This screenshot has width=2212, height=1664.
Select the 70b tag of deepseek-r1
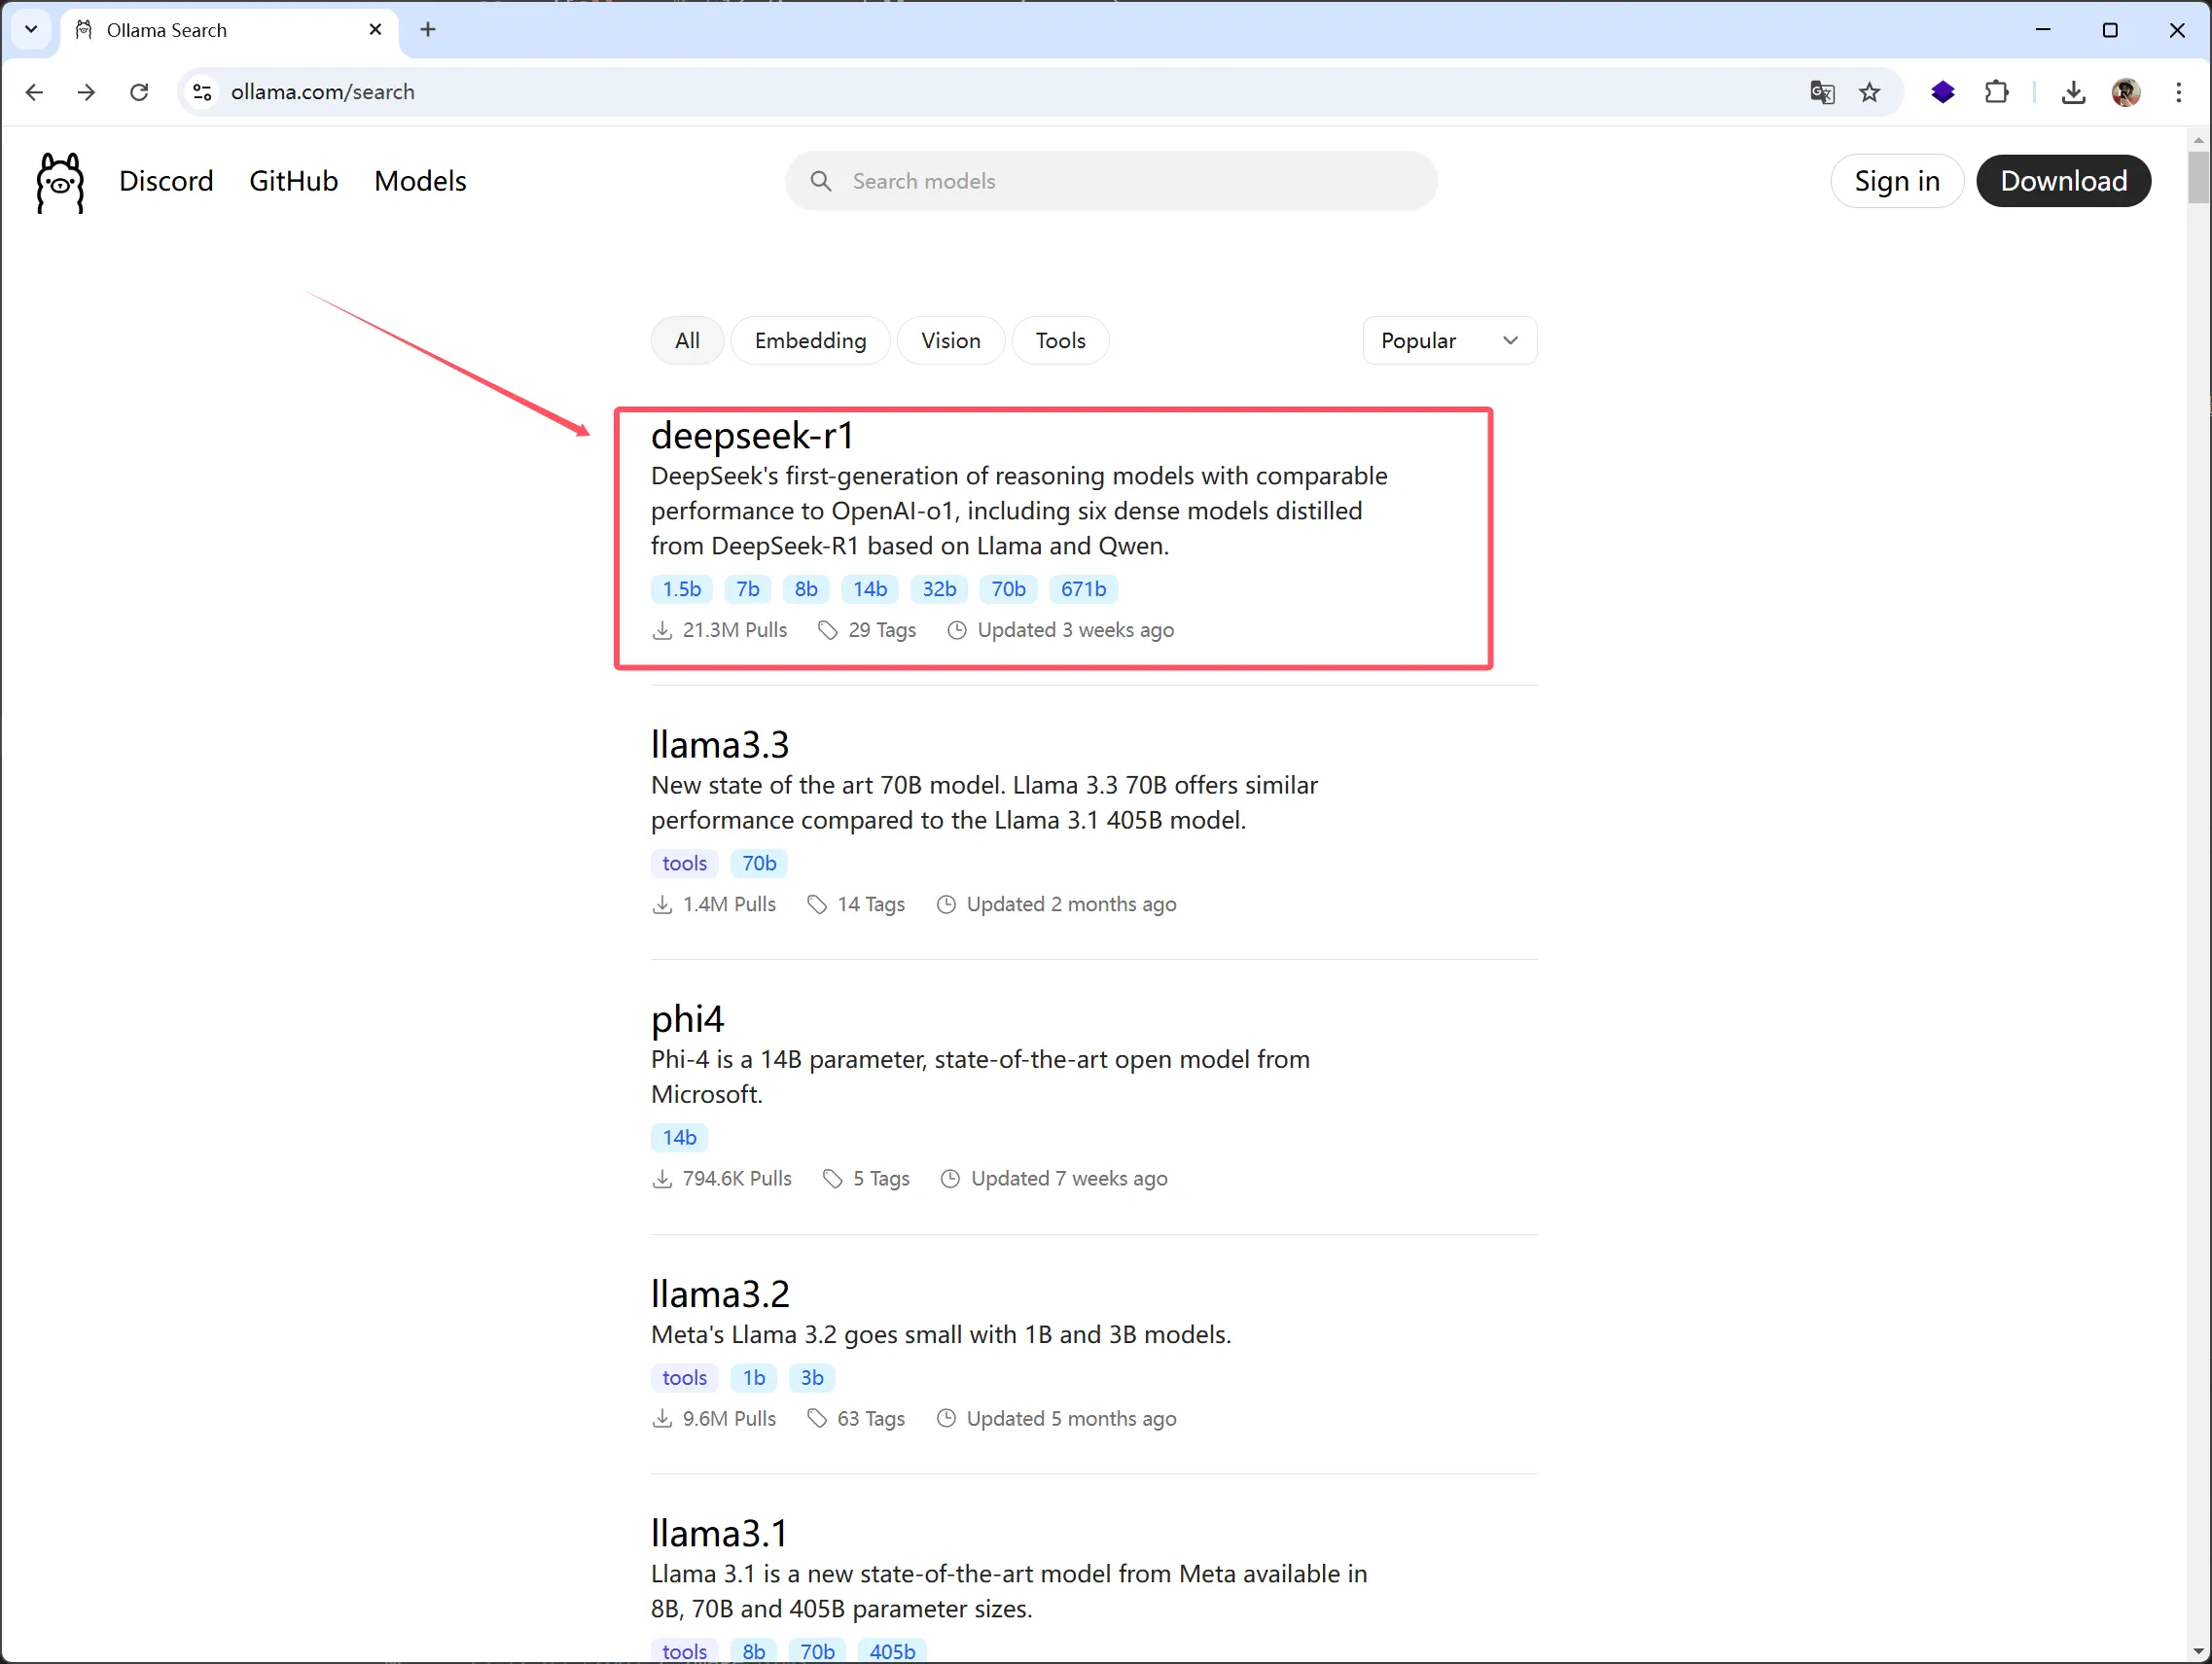1008,589
